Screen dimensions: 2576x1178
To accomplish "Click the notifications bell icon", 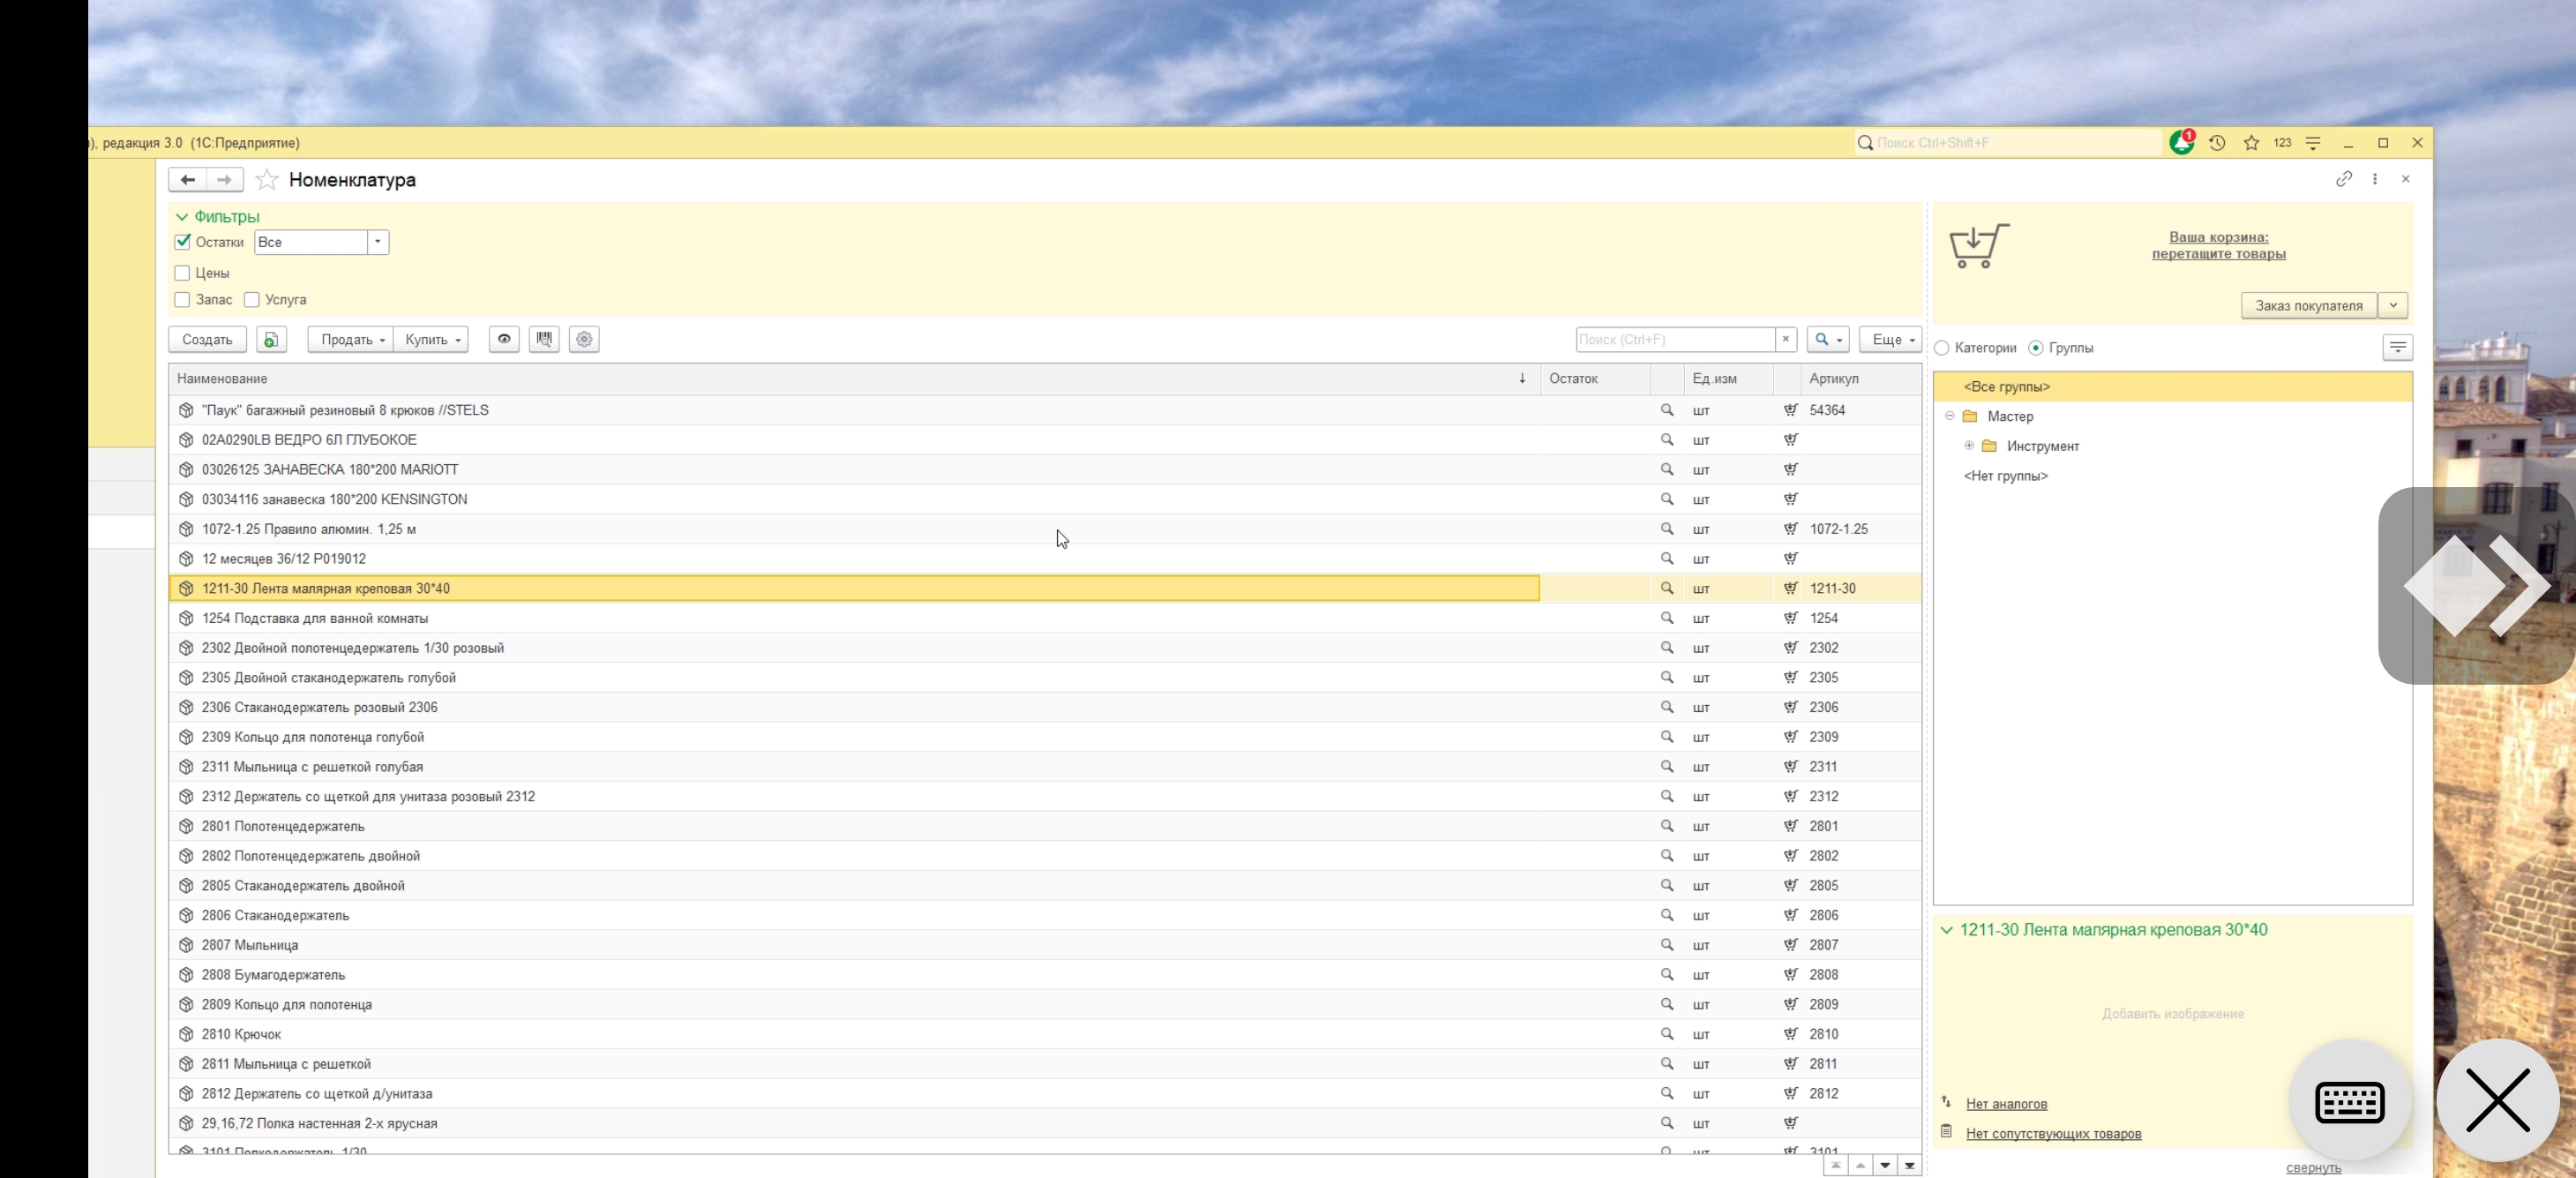I will point(2181,143).
